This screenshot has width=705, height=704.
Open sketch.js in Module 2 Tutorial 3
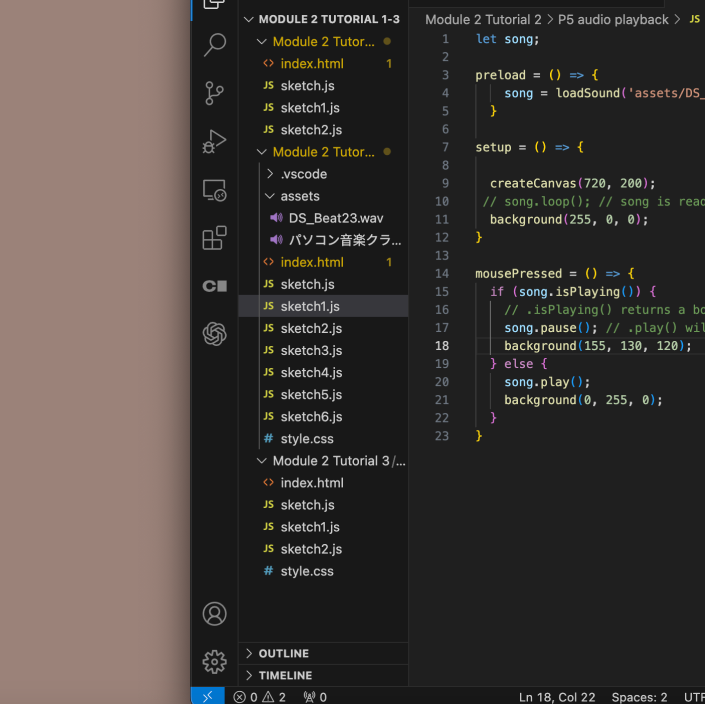[x=323, y=505]
